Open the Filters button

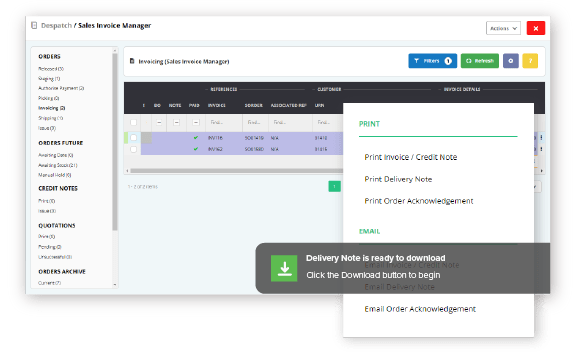[432, 61]
